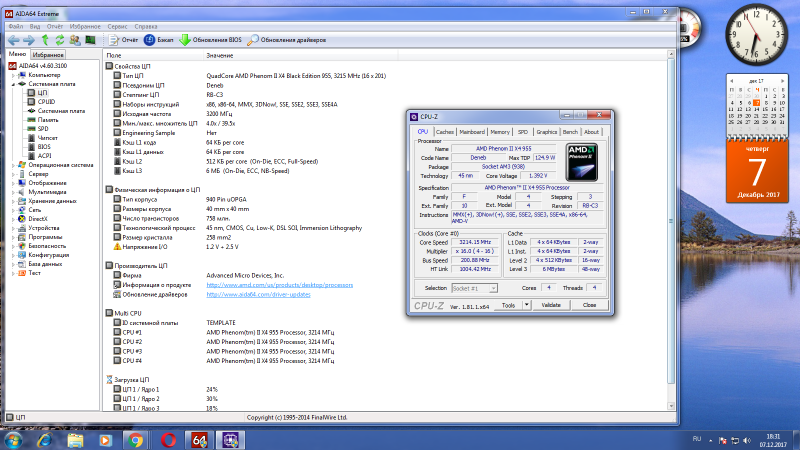Click the back arrow in AIDA64 toolbar
The height and width of the screenshot is (450, 800).
tap(13, 40)
